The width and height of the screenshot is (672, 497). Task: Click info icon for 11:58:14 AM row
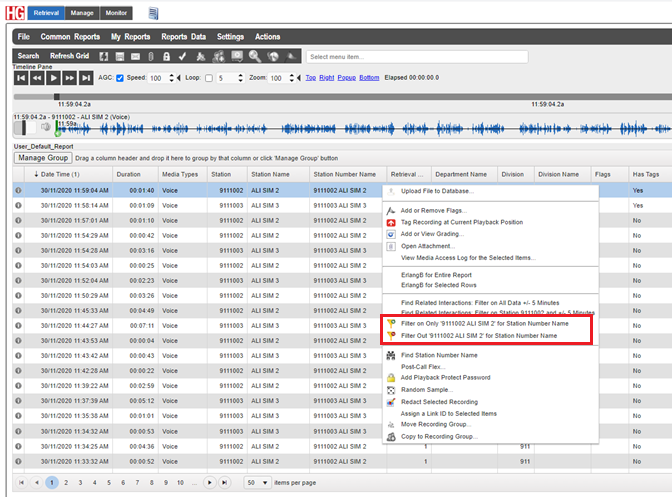pos(18,205)
